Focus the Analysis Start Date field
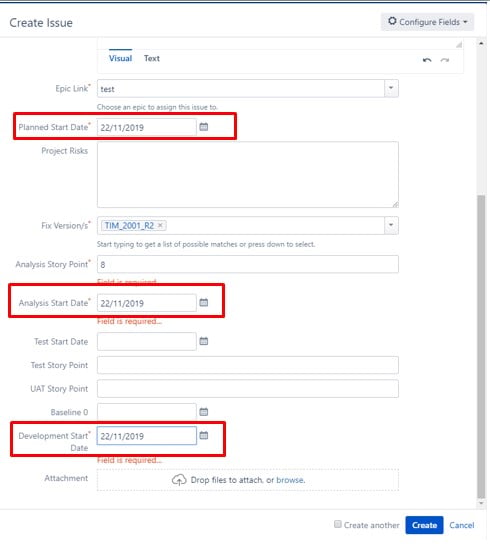 click(x=146, y=303)
